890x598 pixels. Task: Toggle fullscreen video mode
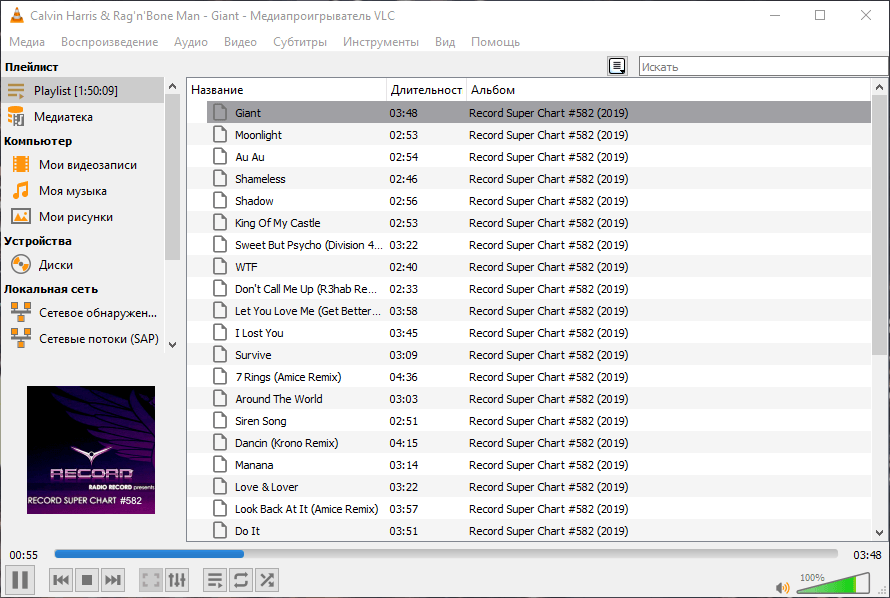151,579
